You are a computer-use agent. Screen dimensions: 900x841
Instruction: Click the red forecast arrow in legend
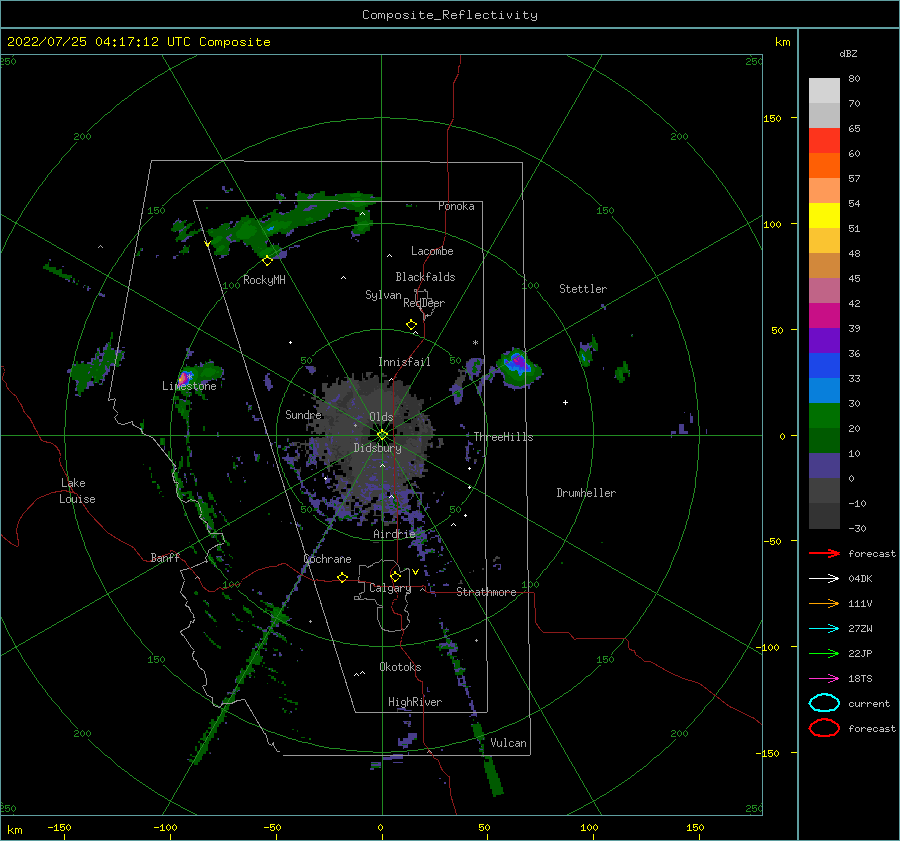tap(824, 553)
